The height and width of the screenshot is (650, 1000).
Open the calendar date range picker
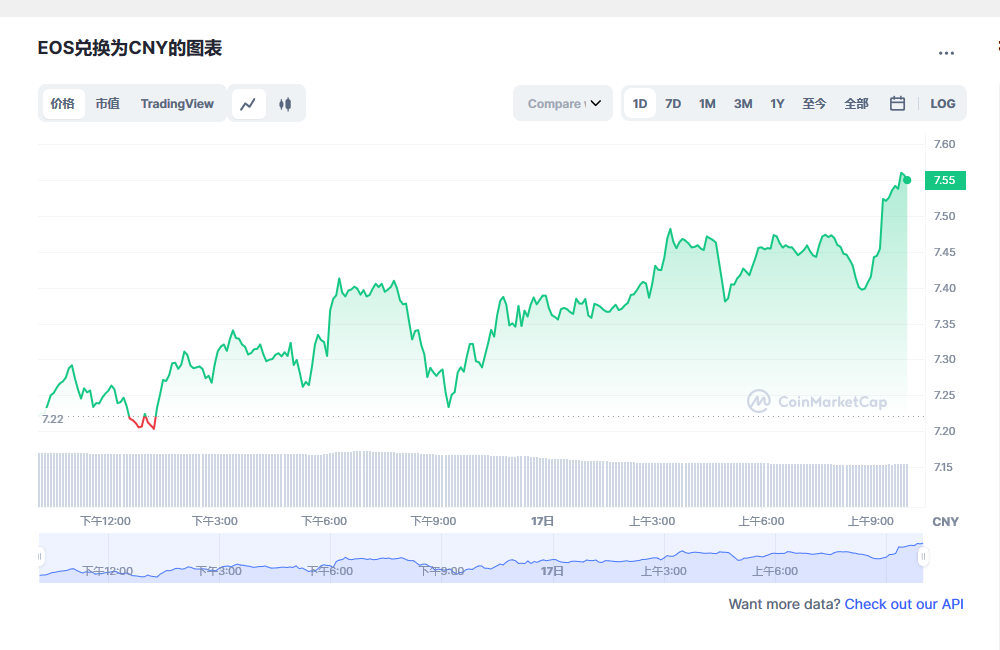coord(897,103)
